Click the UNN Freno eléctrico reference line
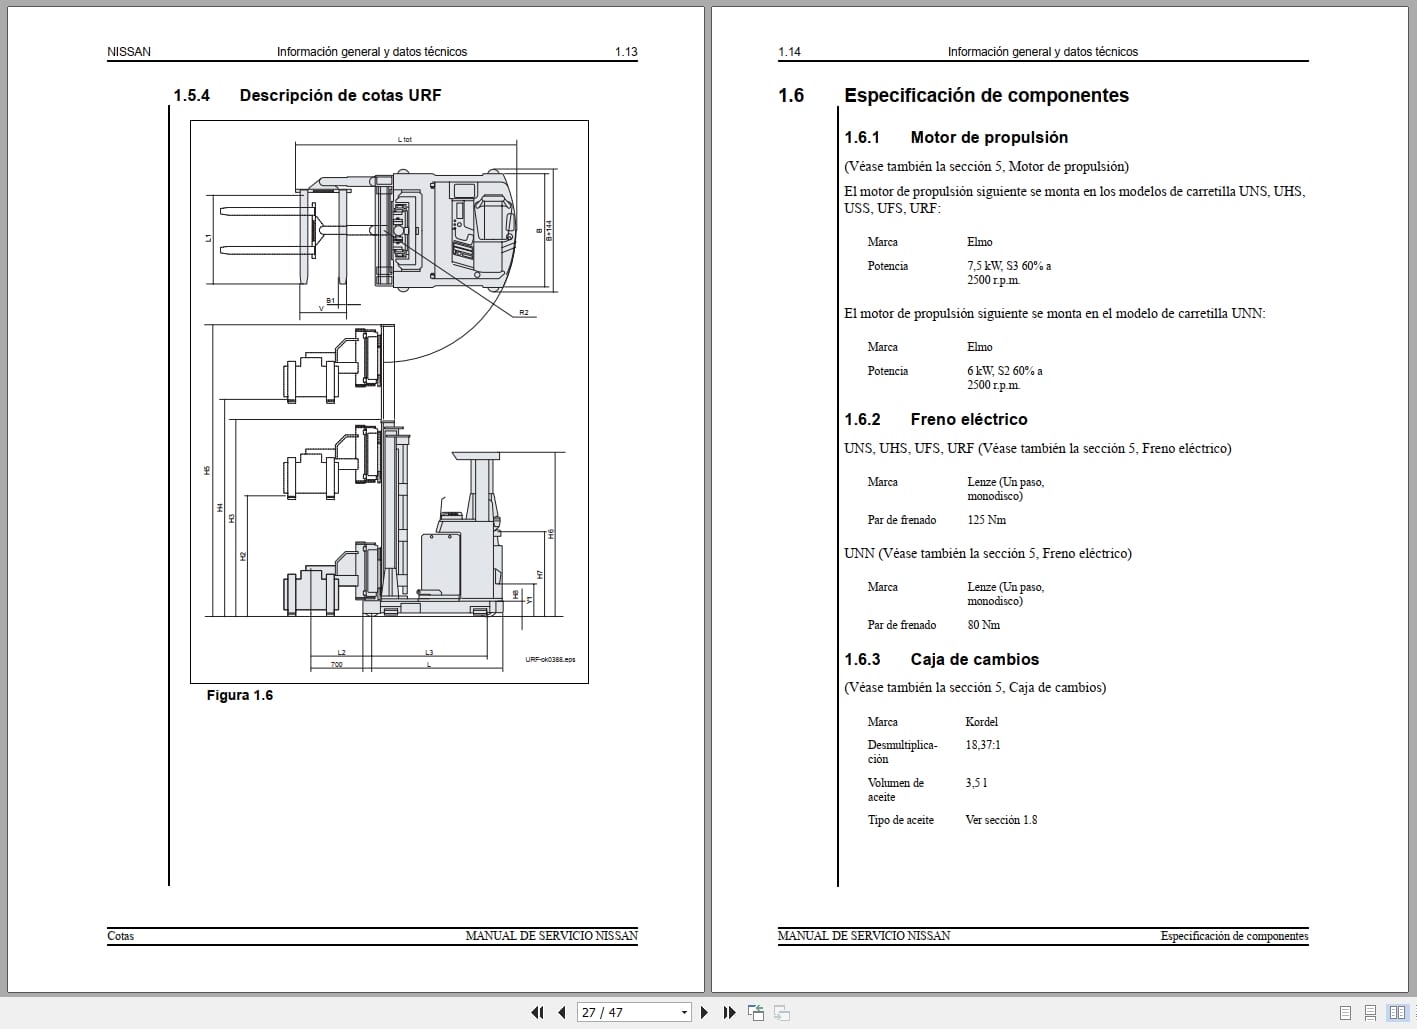 coord(988,553)
